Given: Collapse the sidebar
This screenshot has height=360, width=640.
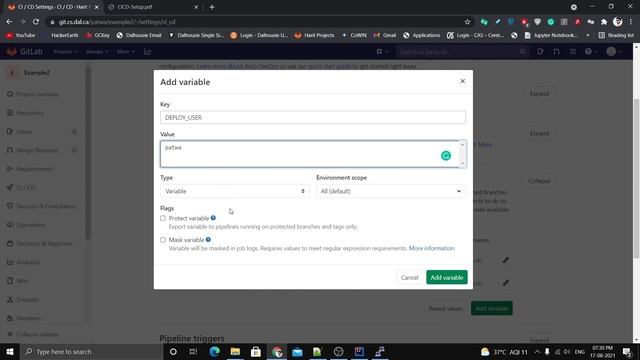Looking at the screenshot, I should click(33, 334).
